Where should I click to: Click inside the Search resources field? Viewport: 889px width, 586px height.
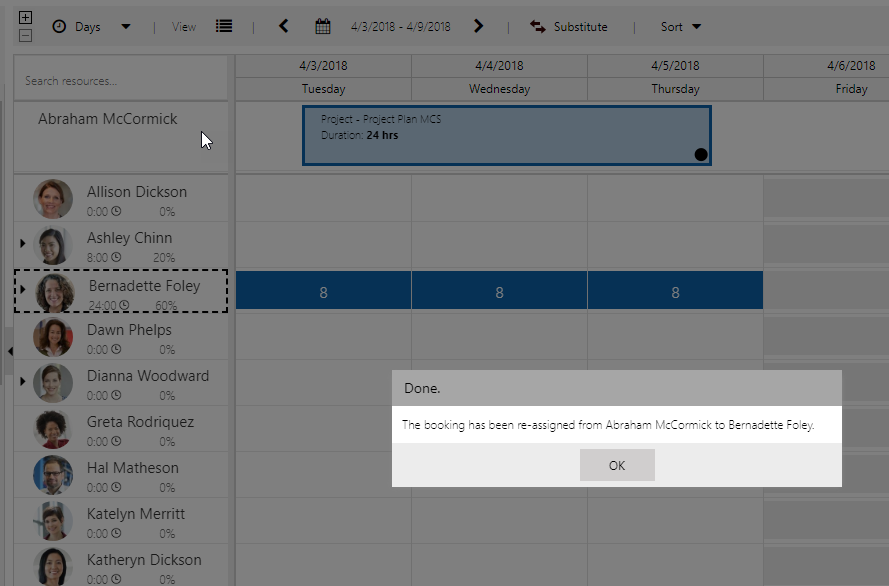[120, 81]
